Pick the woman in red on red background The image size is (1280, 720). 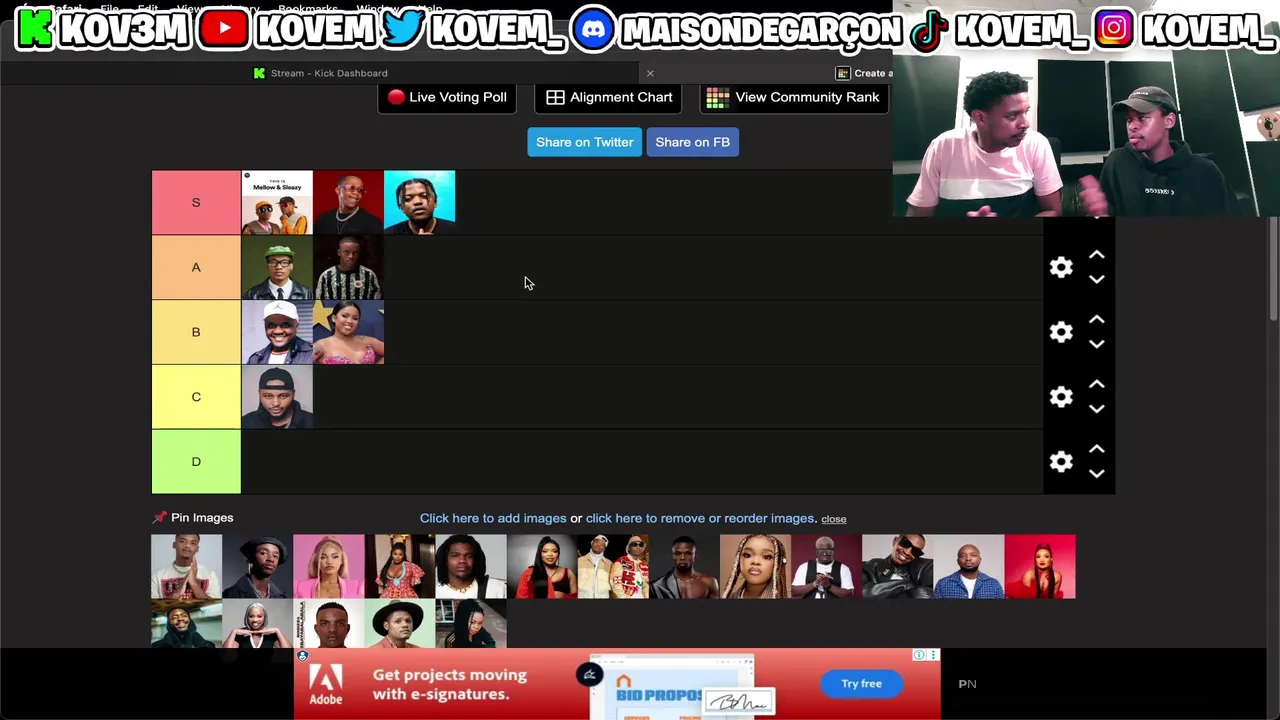(x=1040, y=566)
